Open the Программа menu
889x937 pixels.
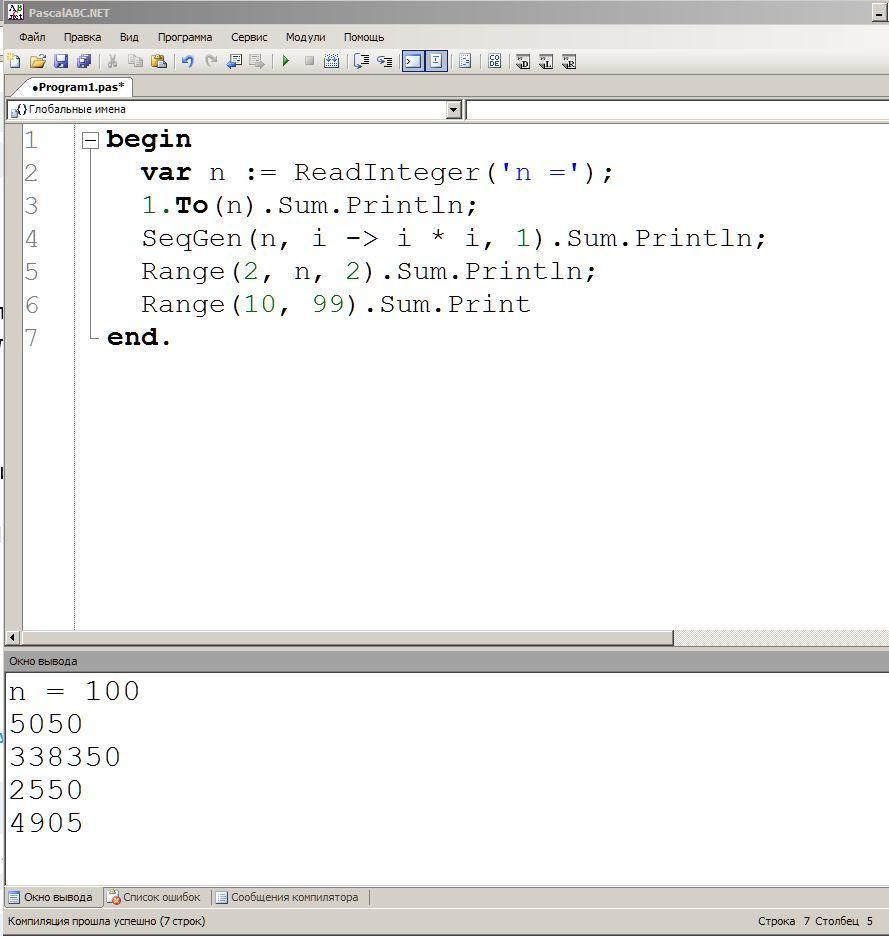(185, 37)
